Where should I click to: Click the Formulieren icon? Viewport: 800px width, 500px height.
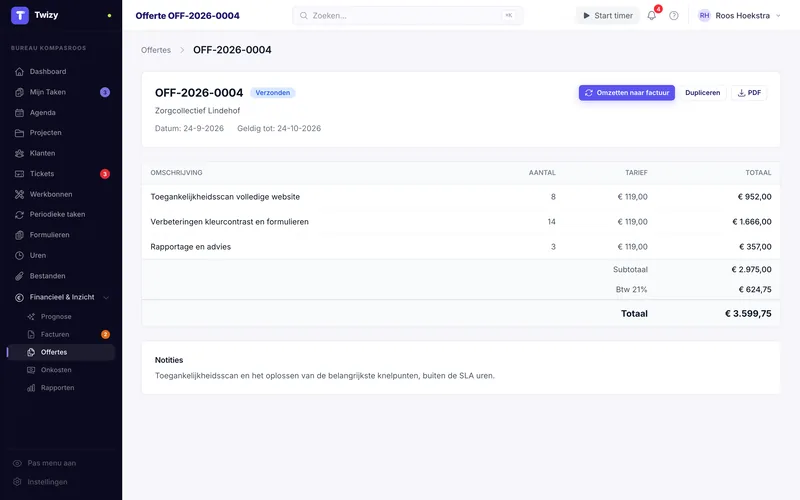19,235
